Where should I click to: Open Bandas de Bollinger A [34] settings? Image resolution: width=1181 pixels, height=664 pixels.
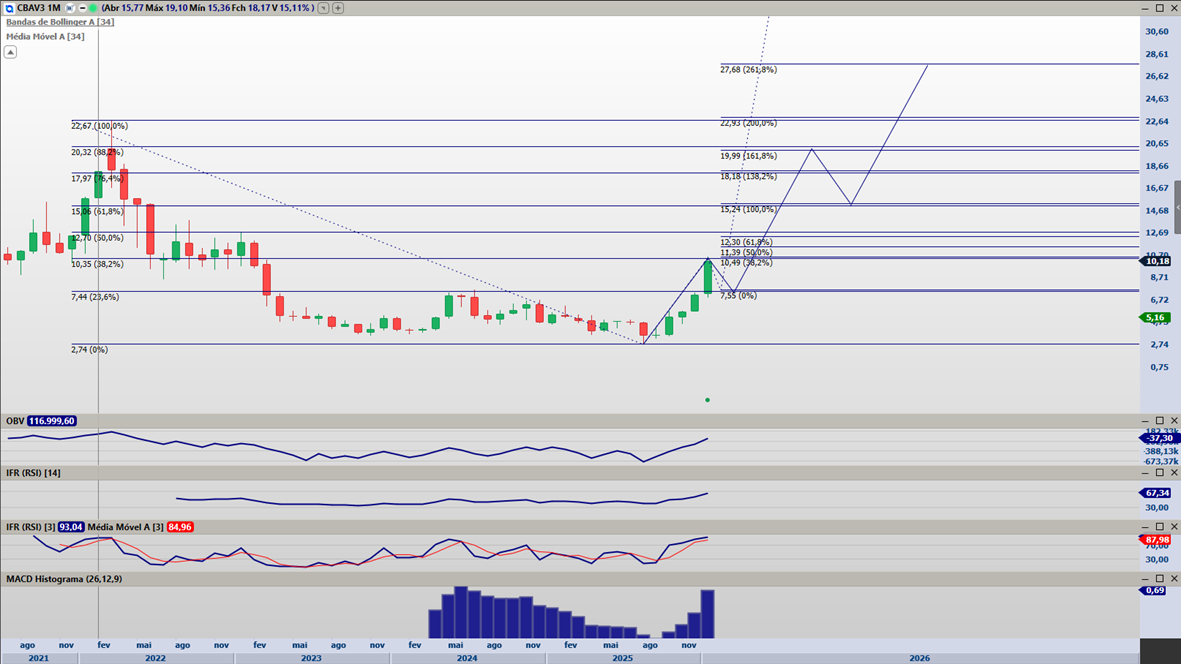coord(59,22)
